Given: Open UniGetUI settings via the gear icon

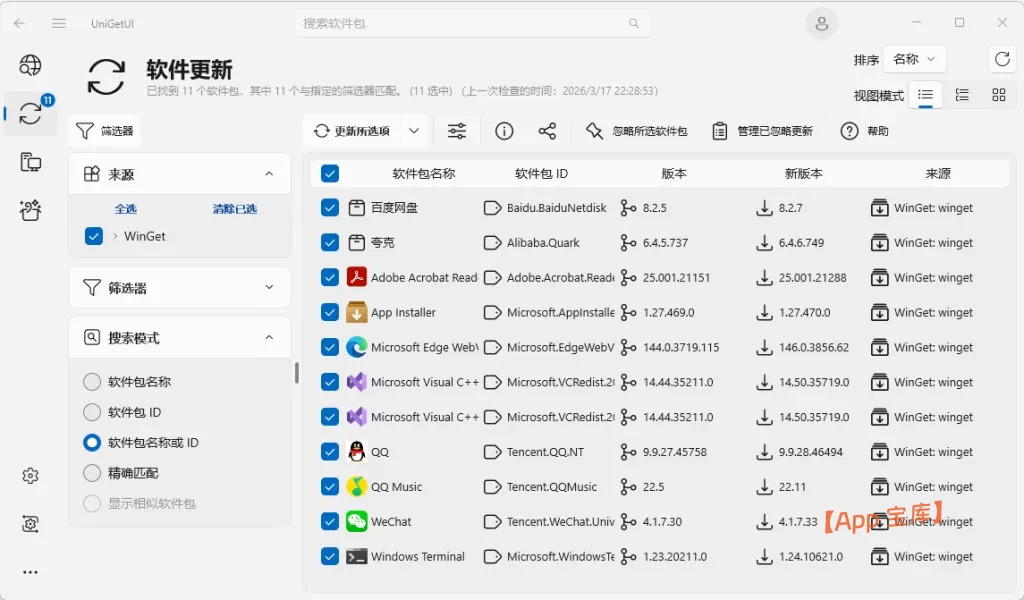Looking at the screenshot, I should [x=29, y=476].
